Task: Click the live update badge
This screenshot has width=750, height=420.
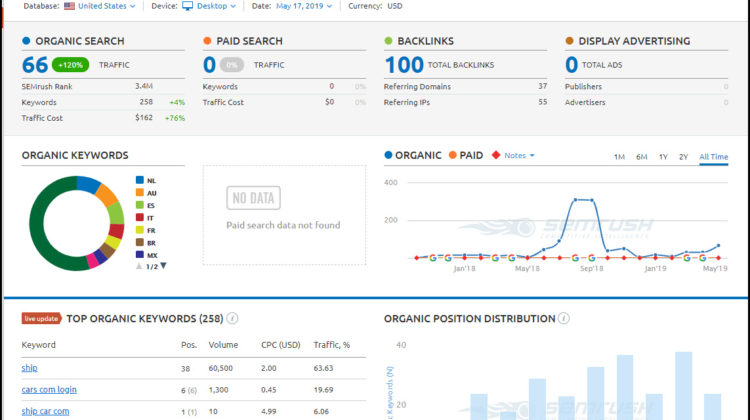Action: tap(42, 319)
